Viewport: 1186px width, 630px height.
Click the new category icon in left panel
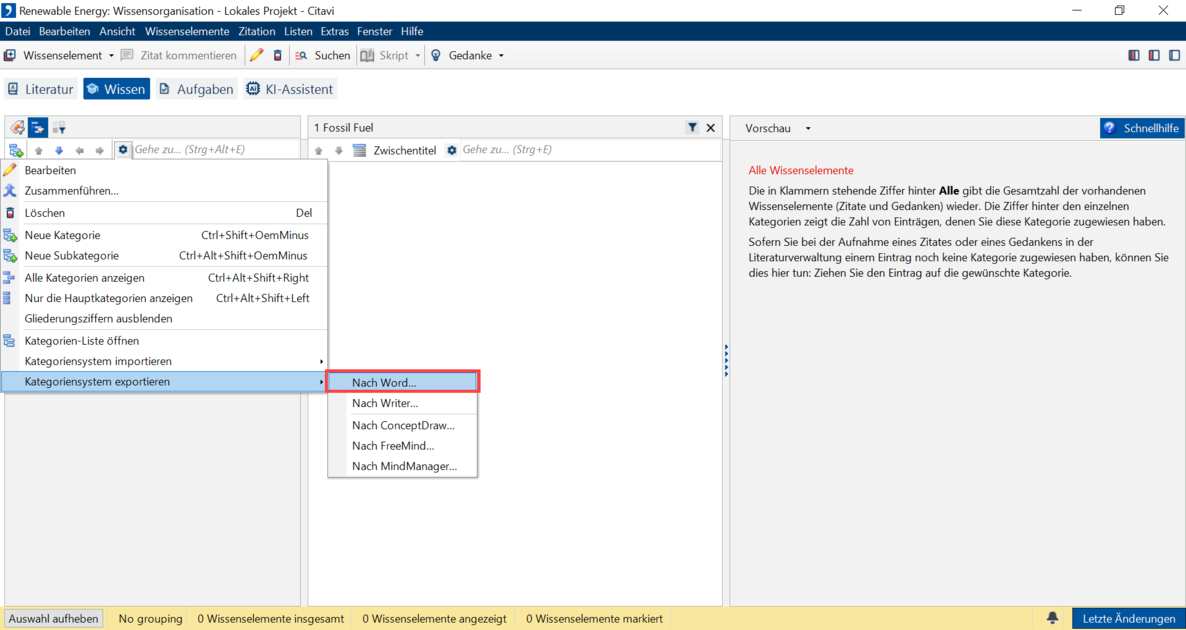[16, 150]
